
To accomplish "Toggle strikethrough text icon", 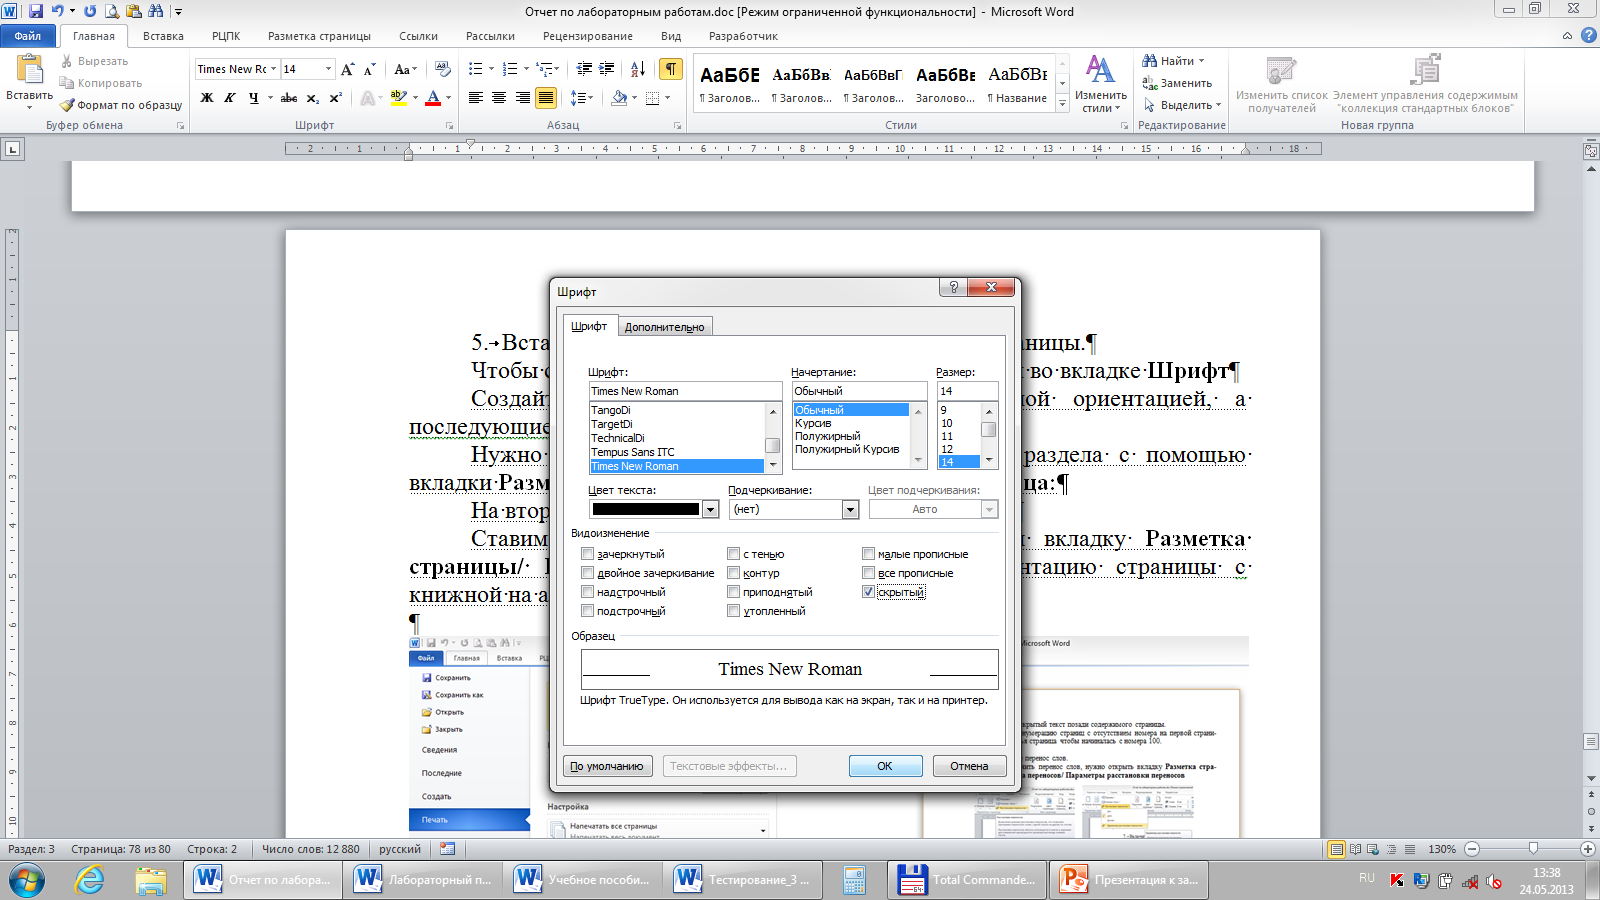I will pyautogui.click(x=289, y=98).
